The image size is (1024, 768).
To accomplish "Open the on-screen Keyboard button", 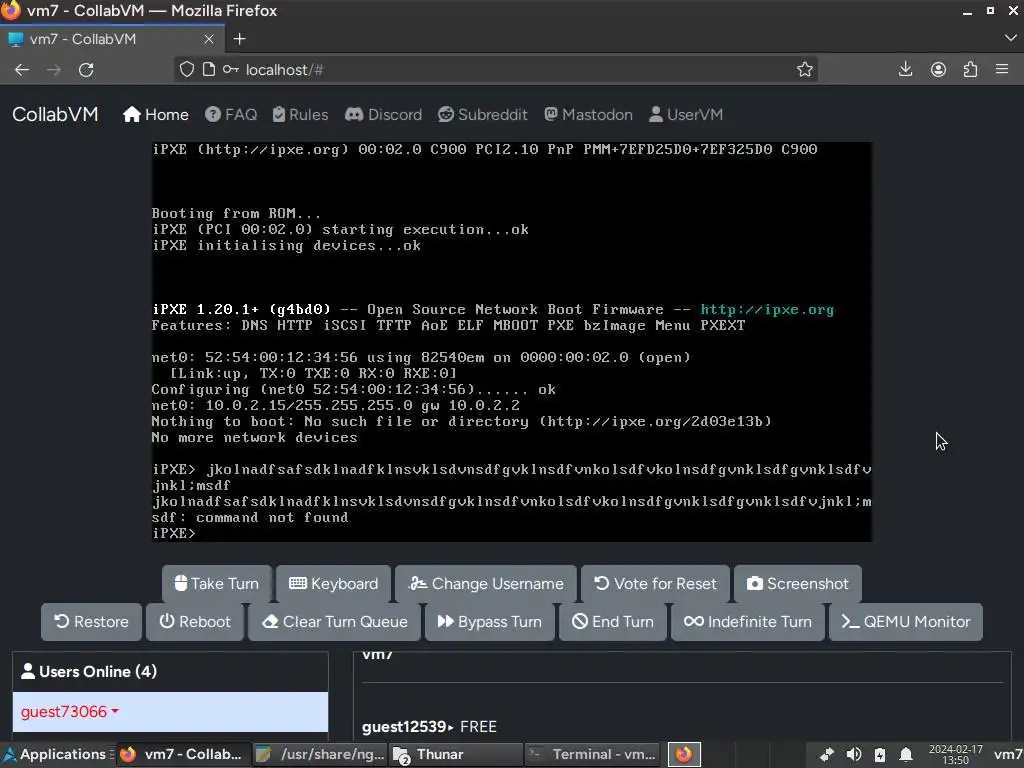I will click(x=333, y=583).
